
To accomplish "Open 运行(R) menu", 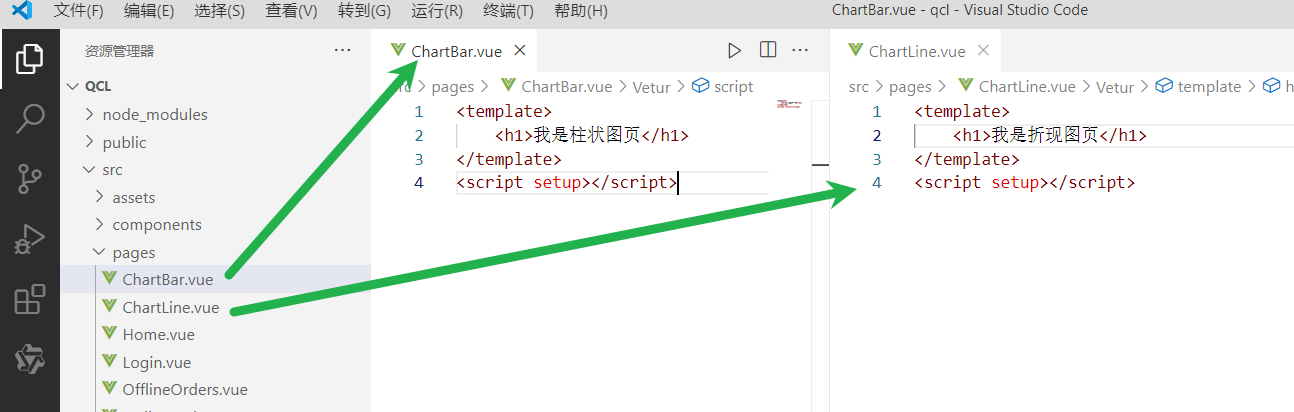I will pyautogui.click(x=437, y=11).
